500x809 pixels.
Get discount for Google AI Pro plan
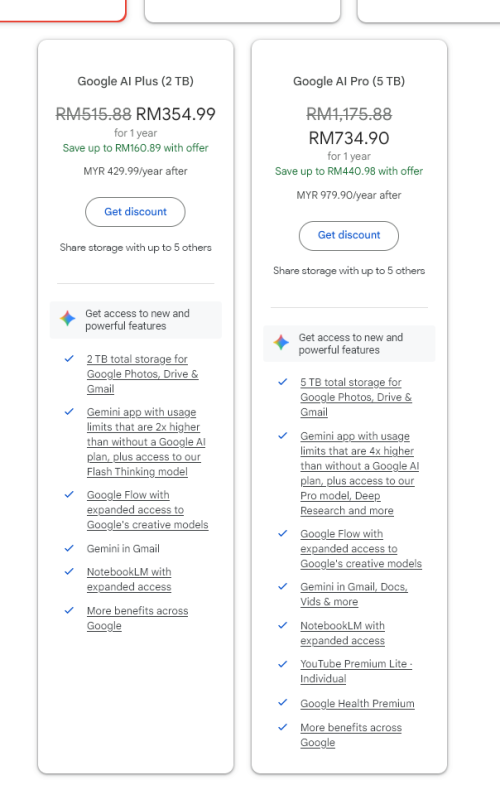pos(349,236)
